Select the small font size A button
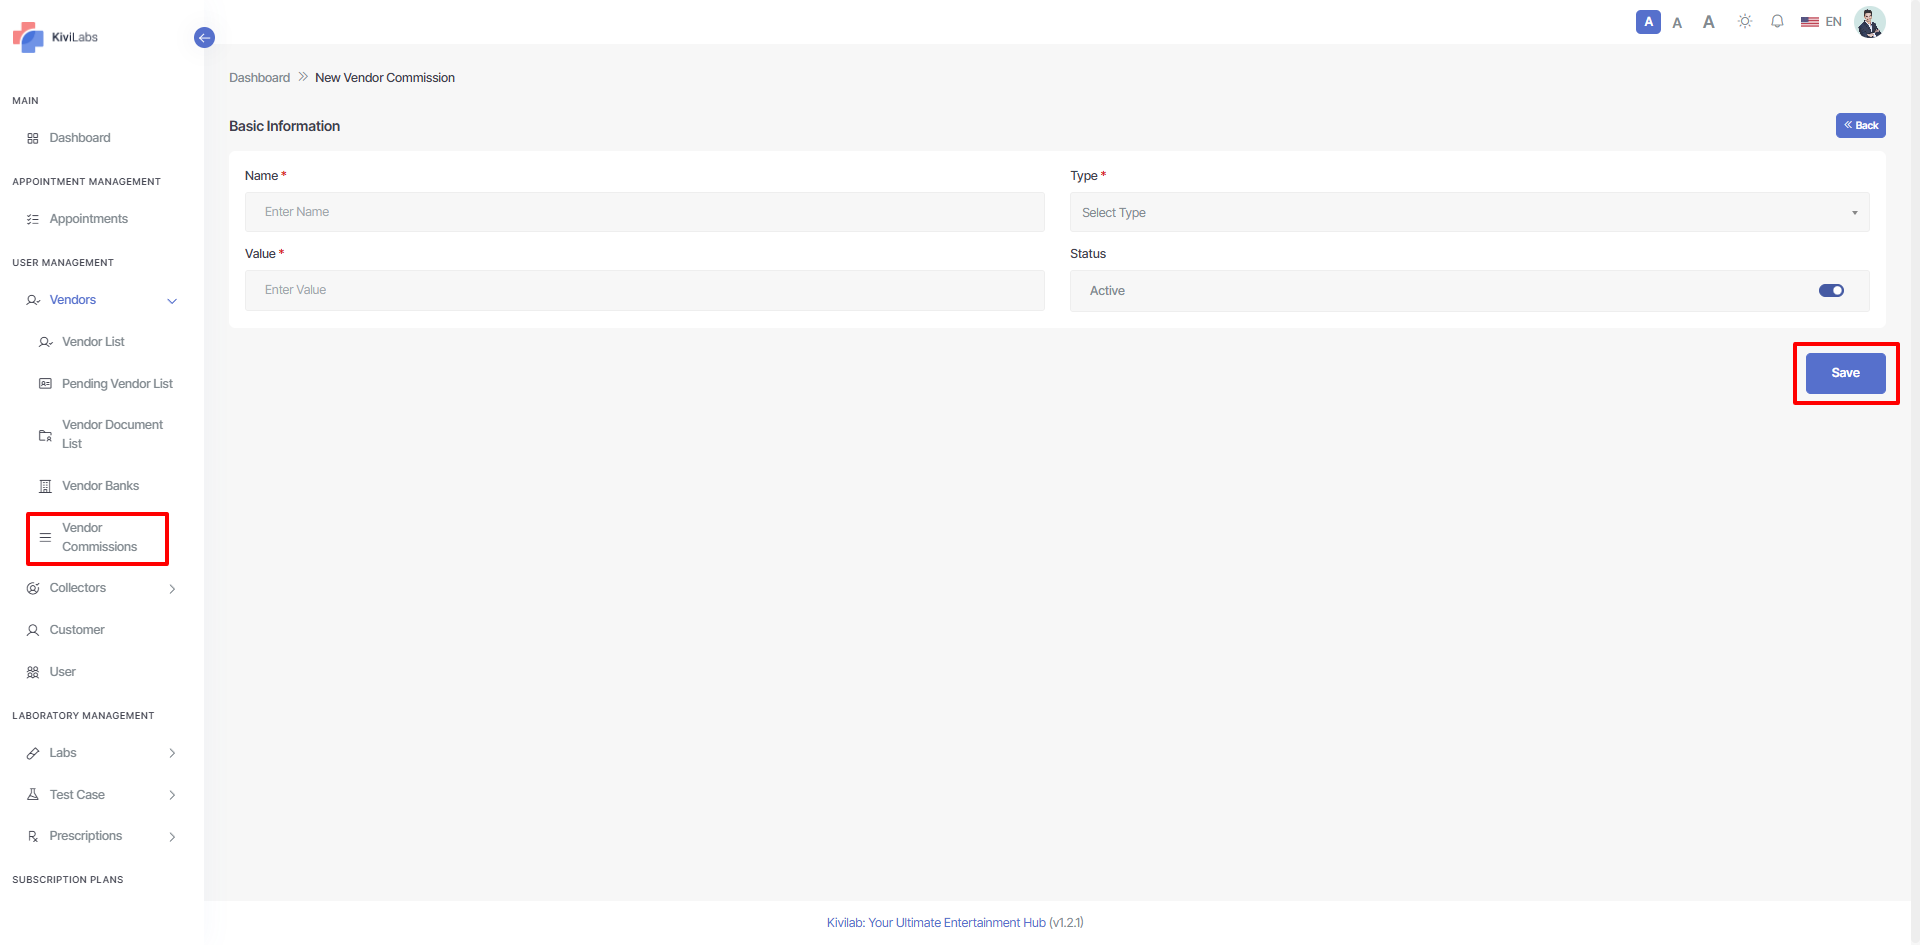Image resolution: width=1920 pixels, height=945 pixels. pyautogui.click(x=1648, y=22)
